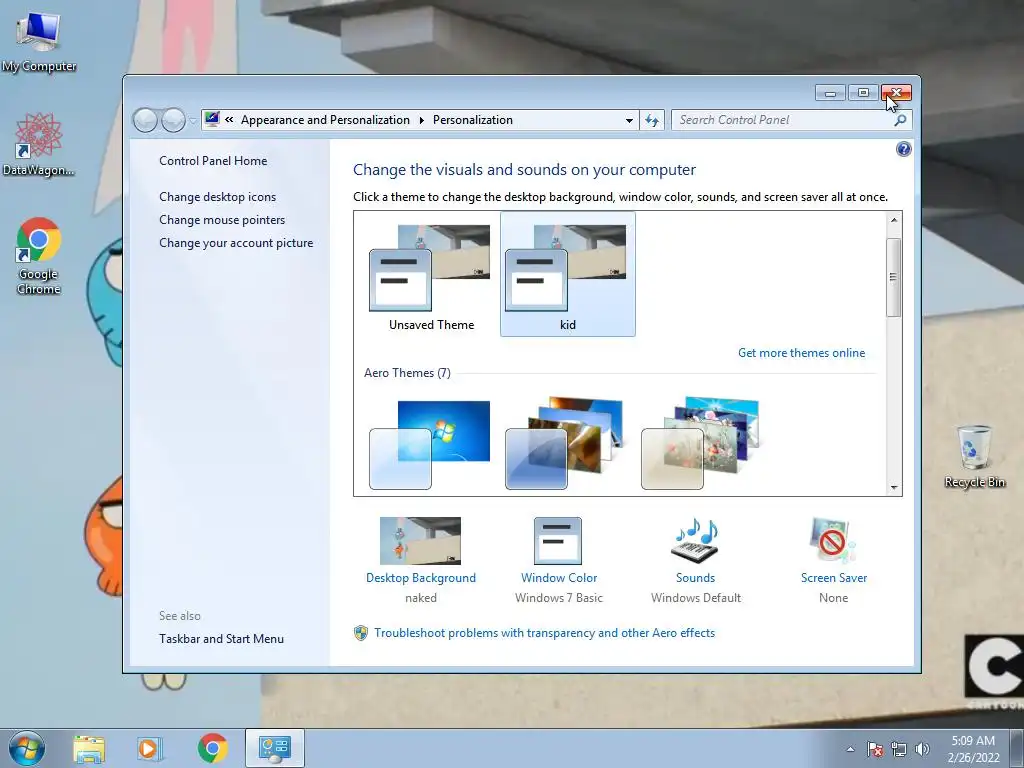Open Desktop Background settings icon
The width and height of the screenshot is (1024, 768).
point(421,541)
